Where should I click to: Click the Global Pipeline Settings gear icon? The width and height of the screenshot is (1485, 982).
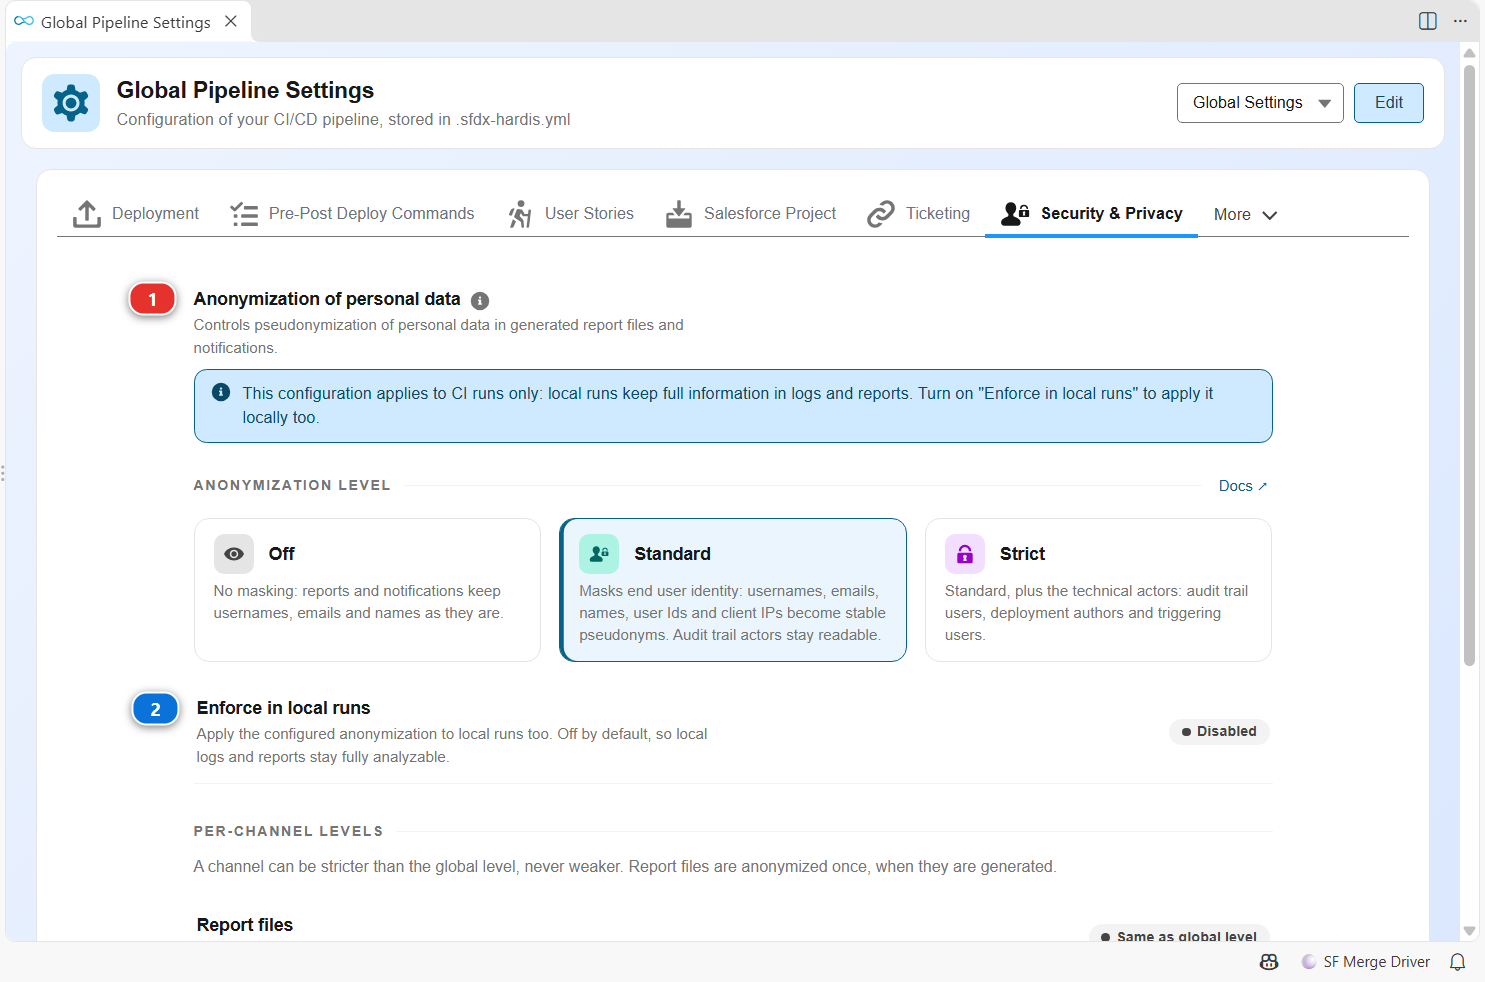(x=71, y=103)
